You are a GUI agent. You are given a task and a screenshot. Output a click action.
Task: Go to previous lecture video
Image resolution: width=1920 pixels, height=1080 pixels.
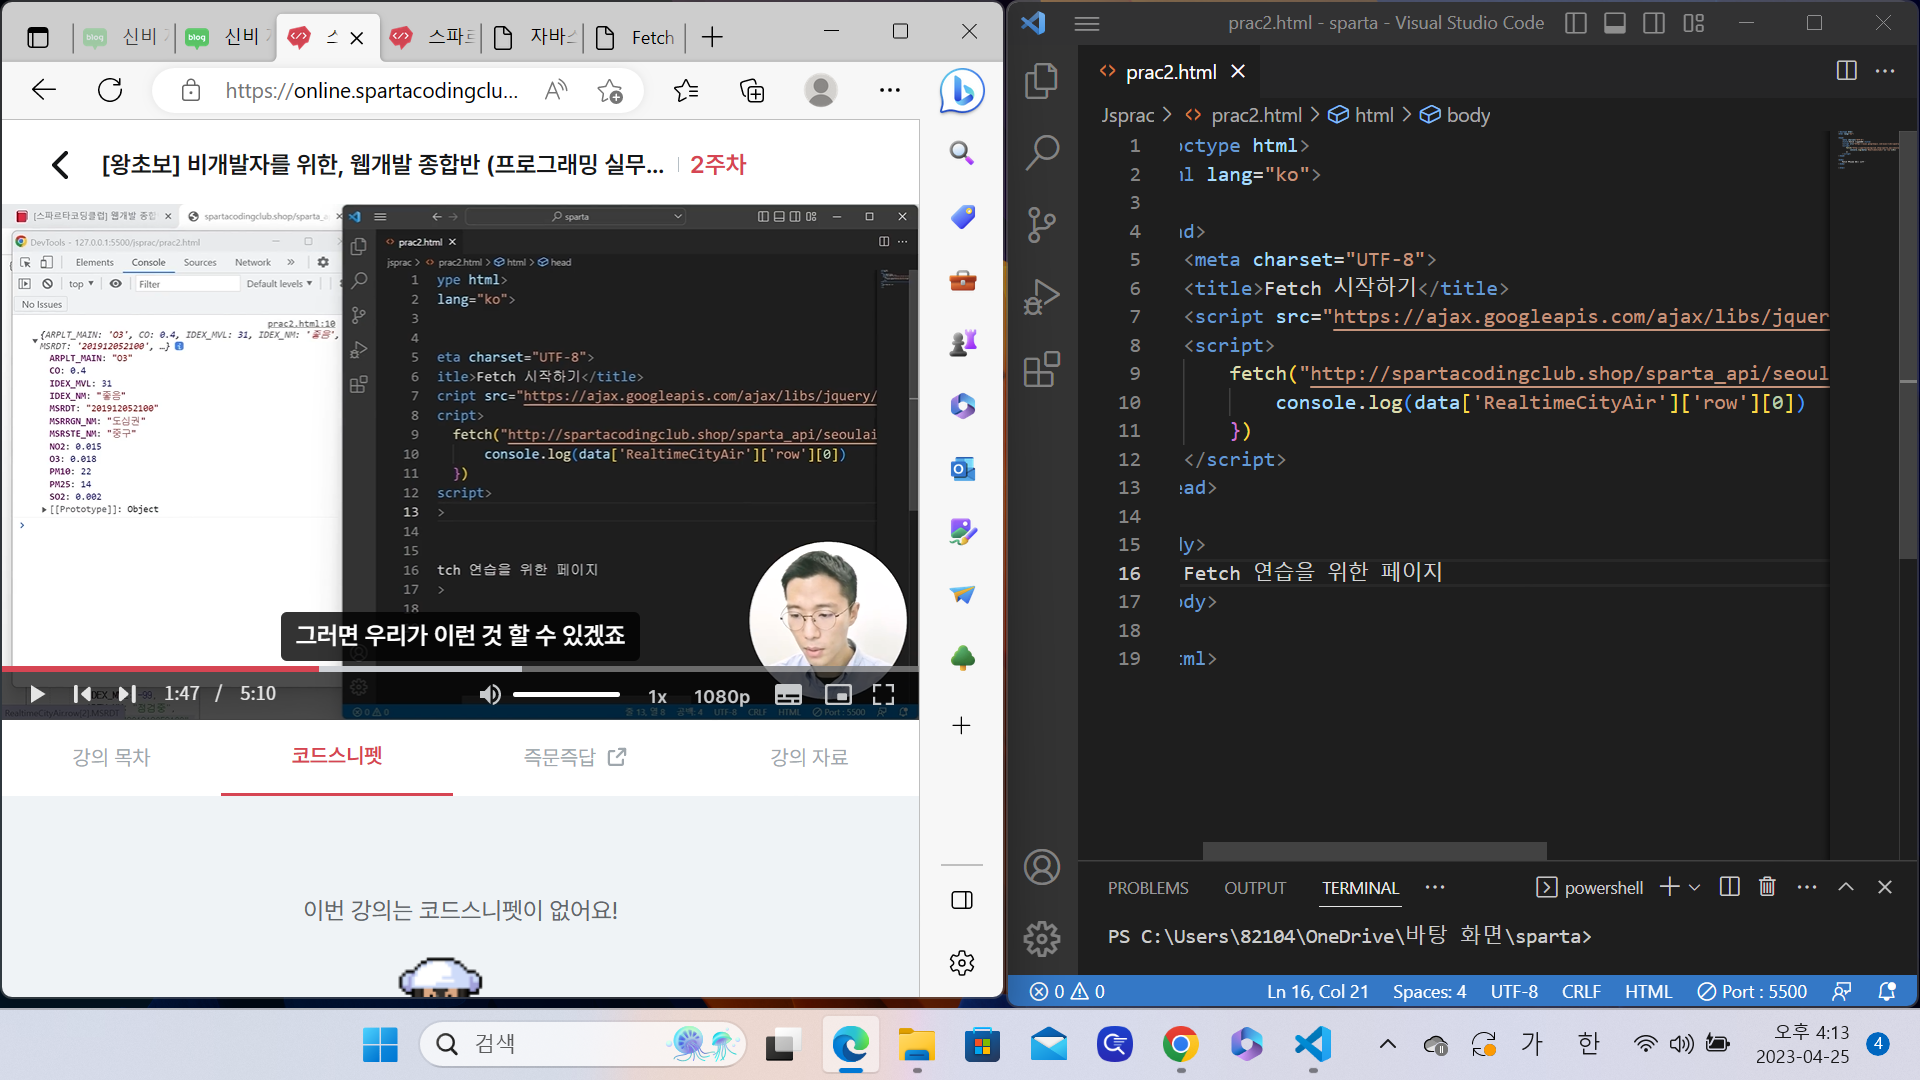point(83,694)
